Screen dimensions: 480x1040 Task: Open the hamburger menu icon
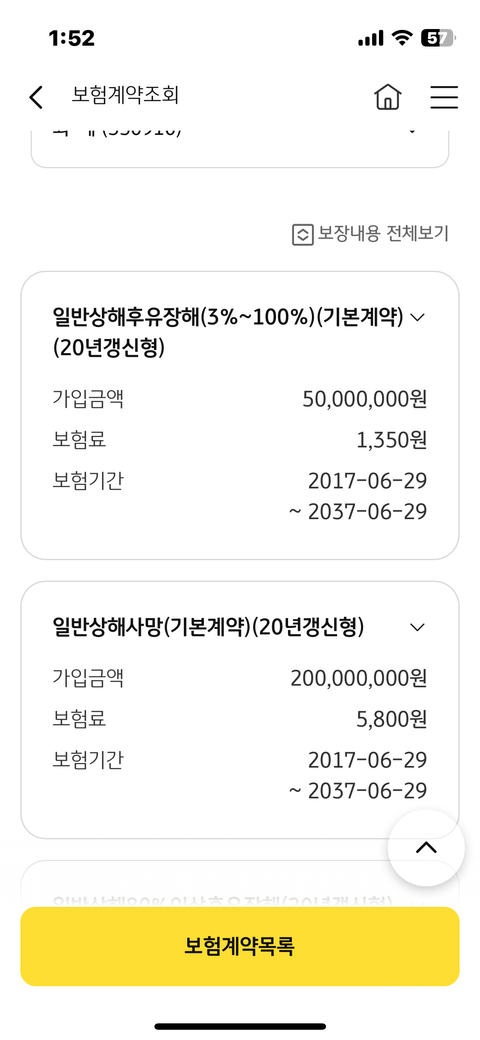click(444, 97)
